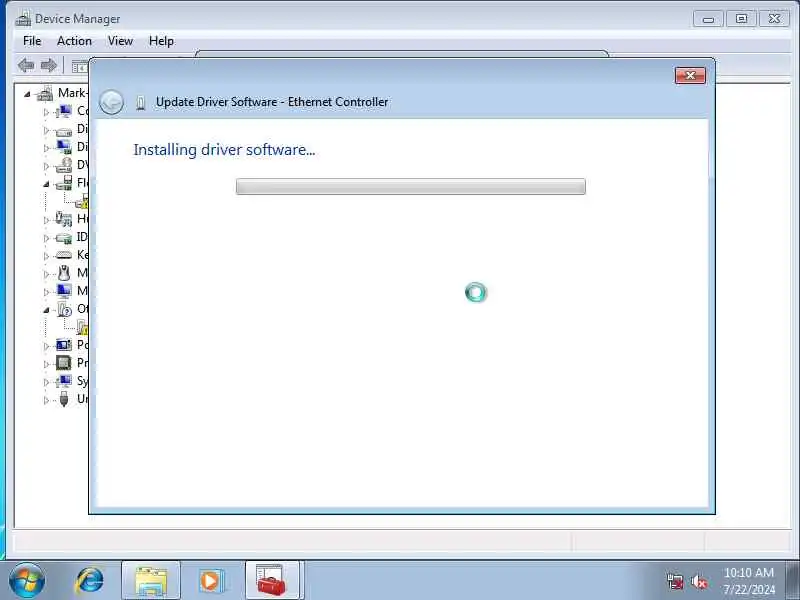Select the warning device icon under Fl
Screen dimensions: 800x600
click(83, 201)
